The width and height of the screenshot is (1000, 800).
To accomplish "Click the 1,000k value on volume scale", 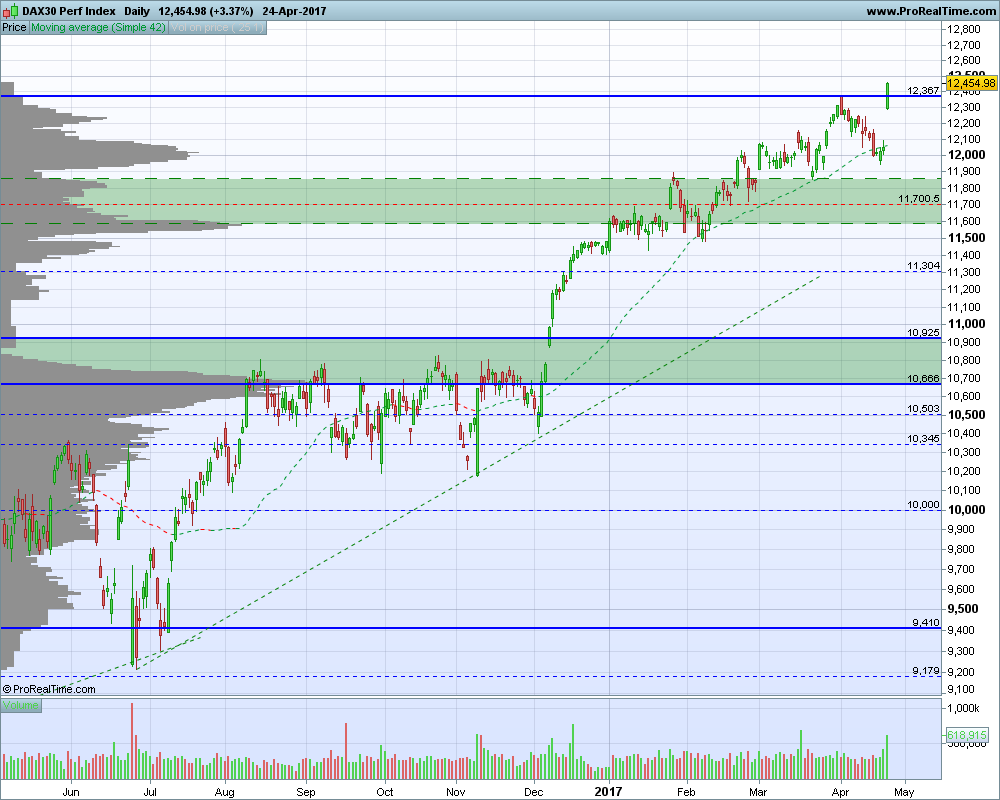I will (x=964, y=708).
